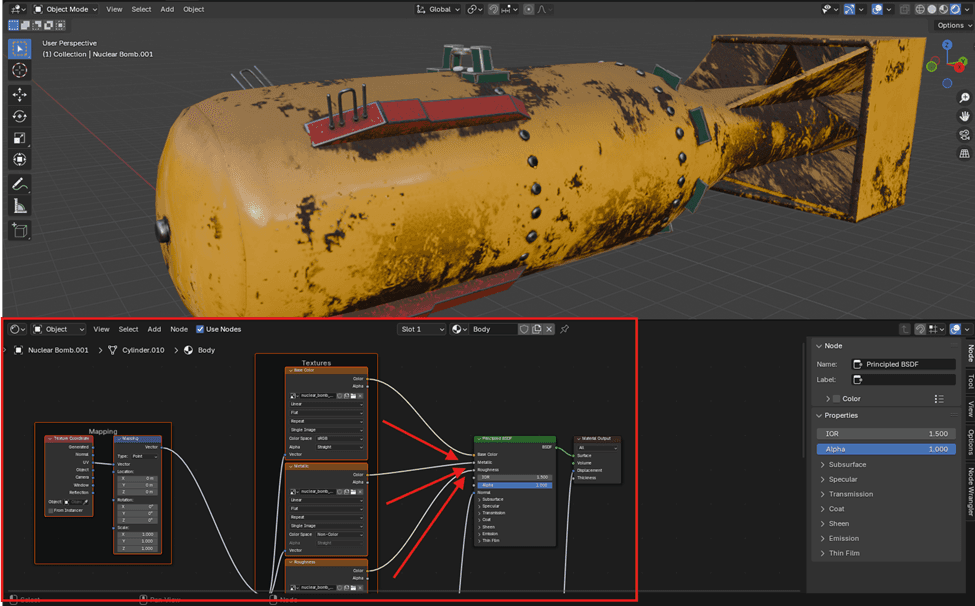Enable the node Color checkbox
The width and height of the screenshot is (975, 606).
pos(836,399)
